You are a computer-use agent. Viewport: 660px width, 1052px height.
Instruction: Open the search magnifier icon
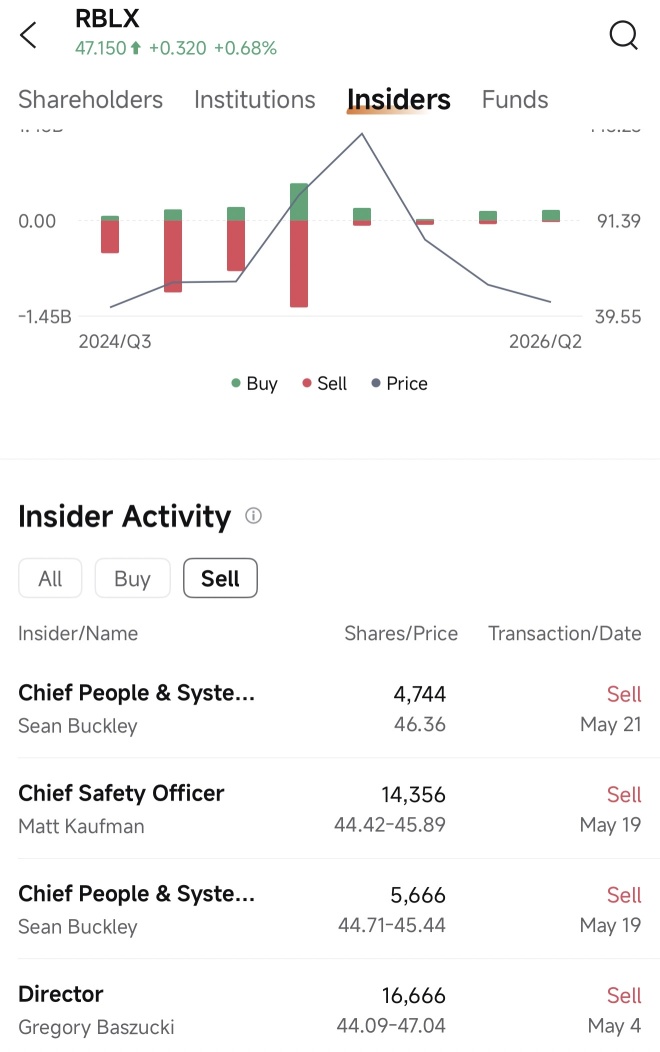pyautogui.click(x=623, y=35)
